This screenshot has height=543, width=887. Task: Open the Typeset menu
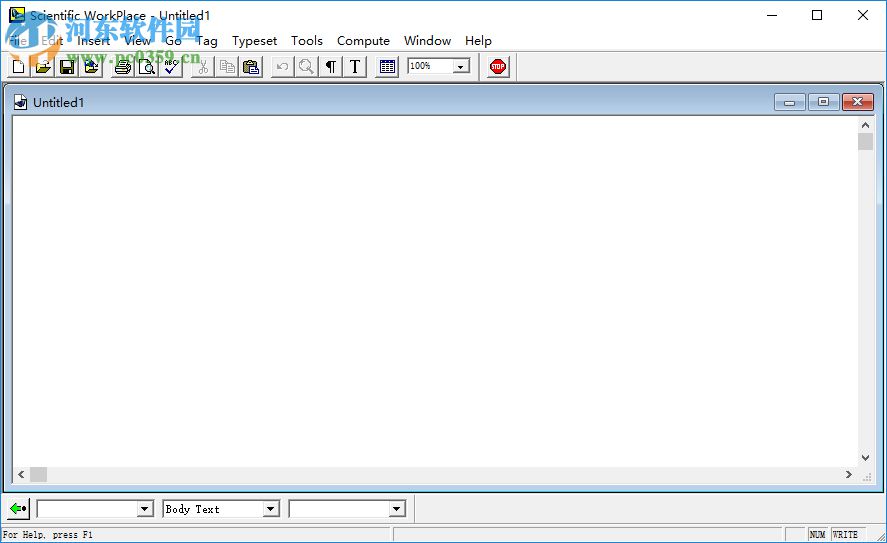(x=255, y=41)
